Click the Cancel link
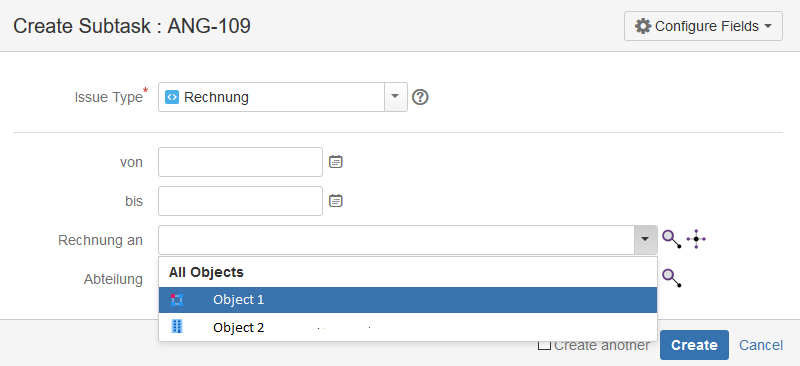The image size is (800, 366). click(x=761, y=345)
